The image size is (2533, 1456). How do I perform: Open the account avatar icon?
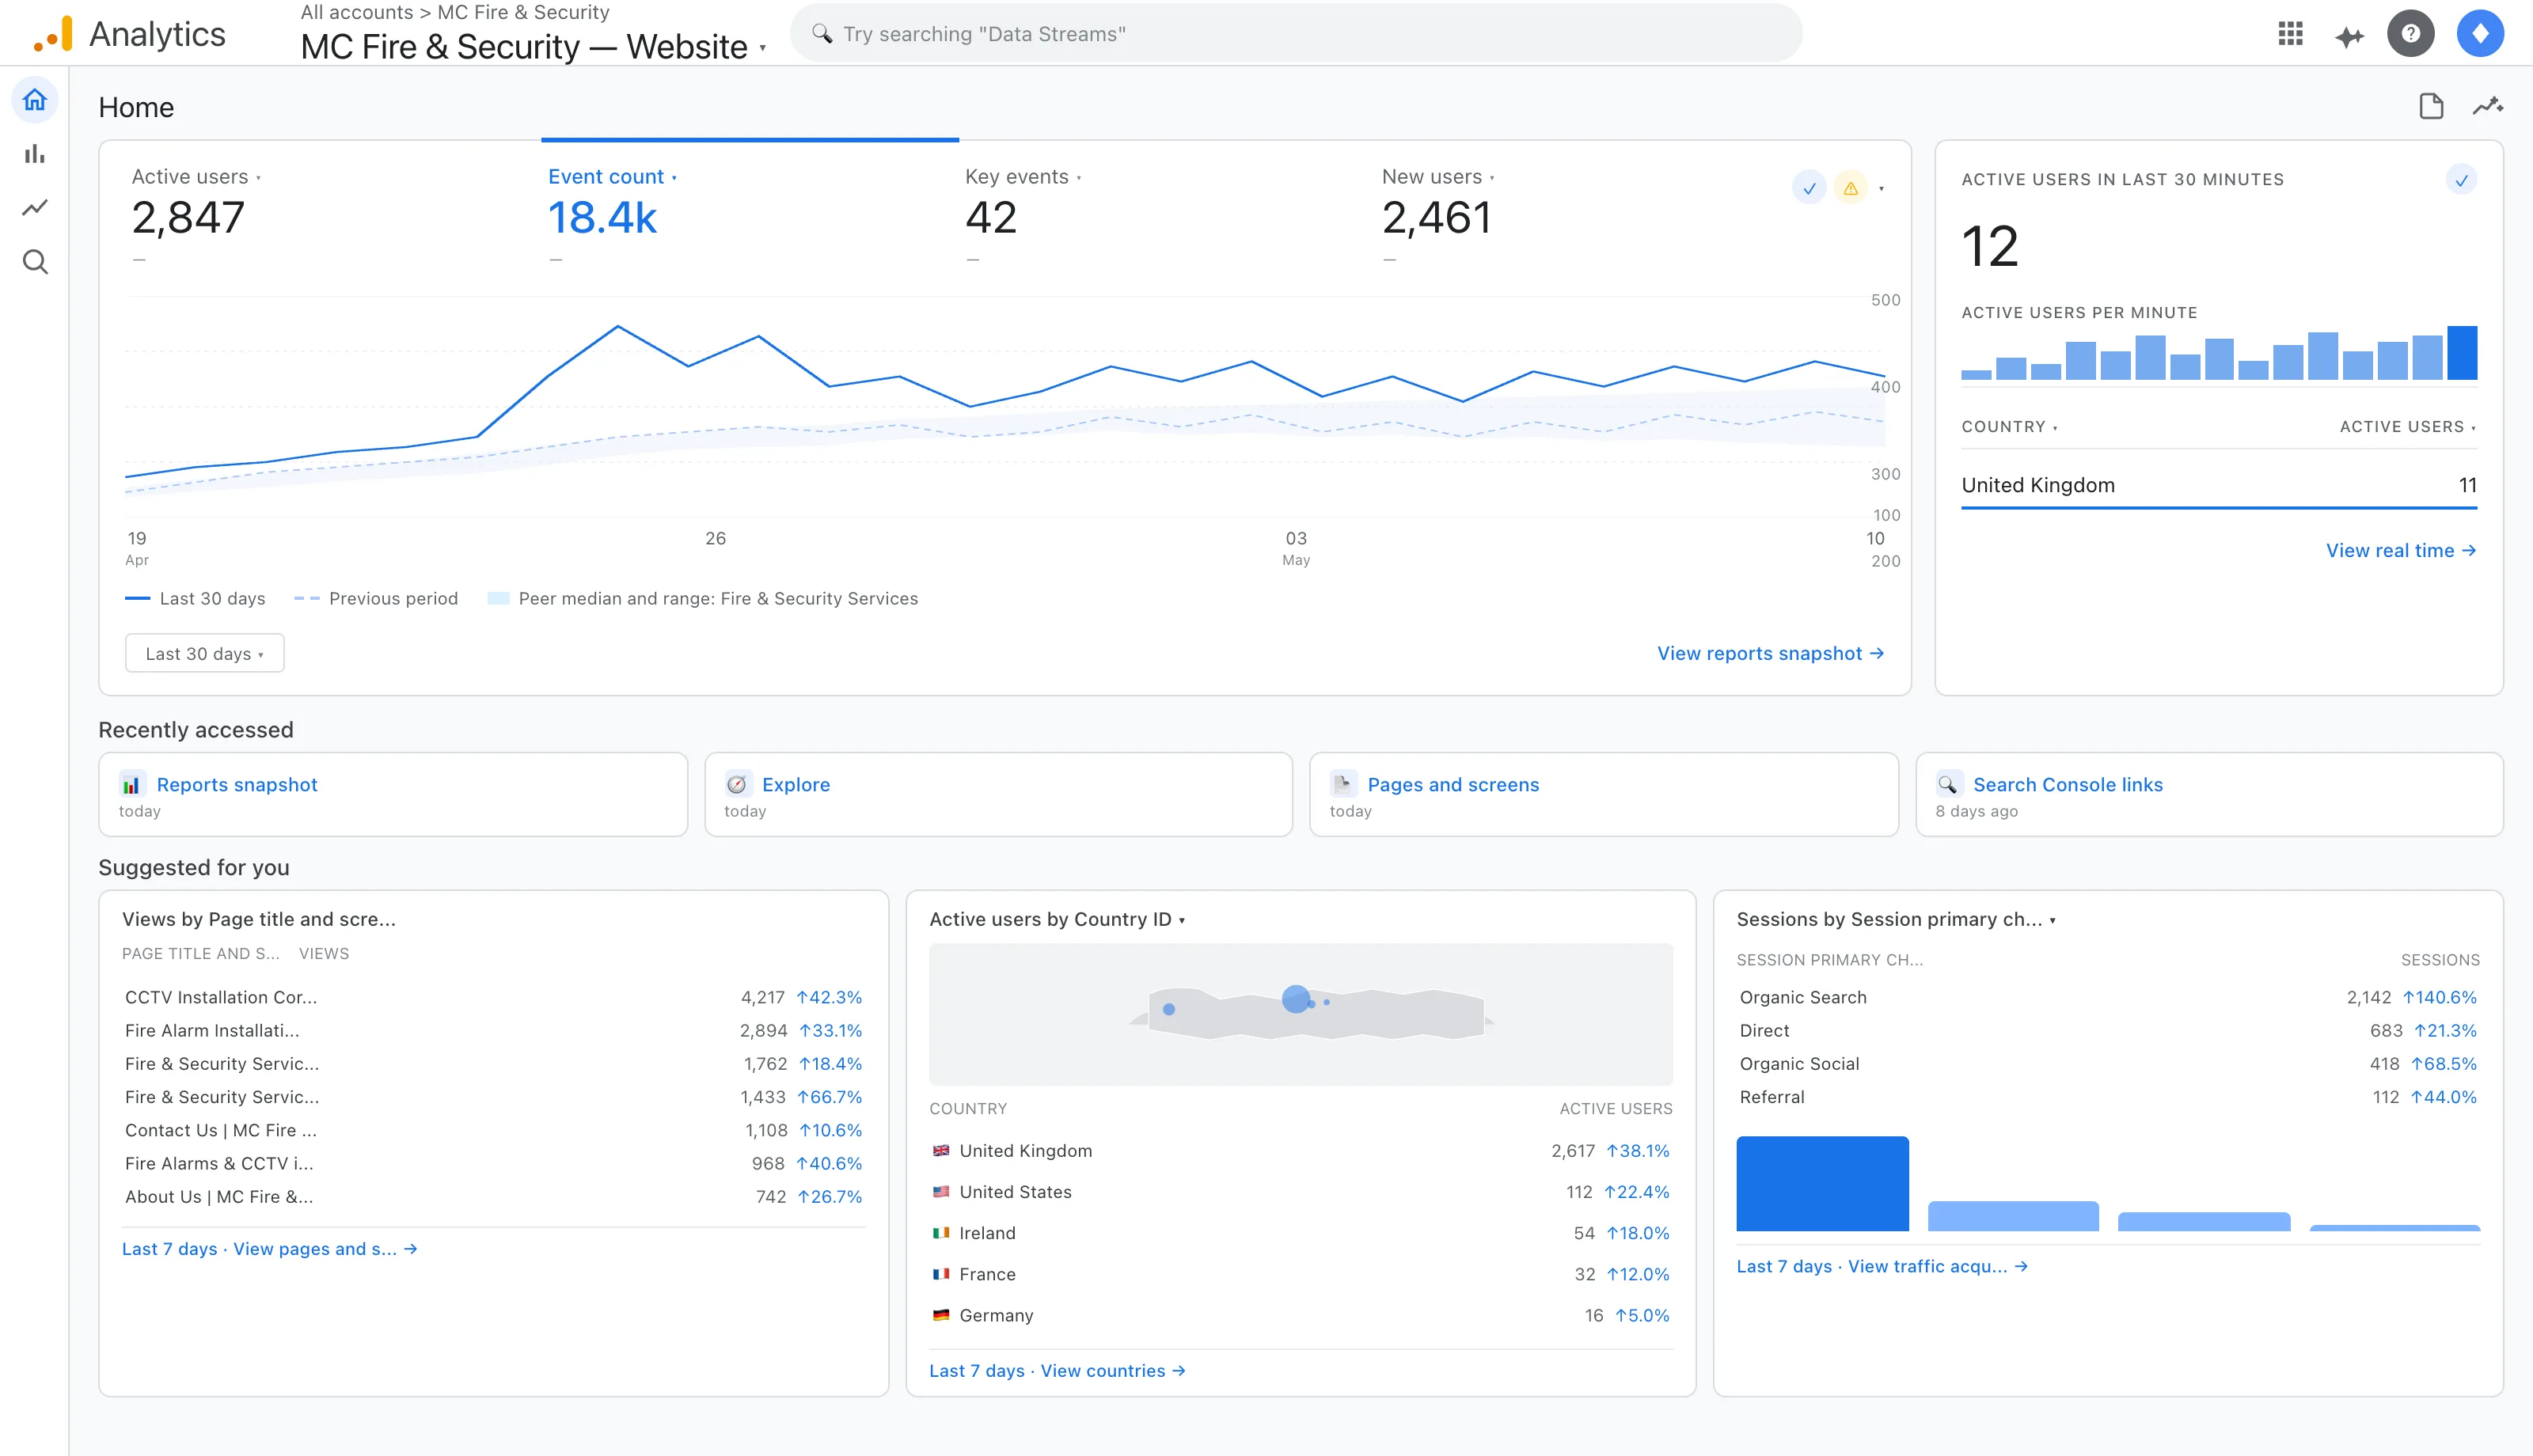pos(2480,34)
